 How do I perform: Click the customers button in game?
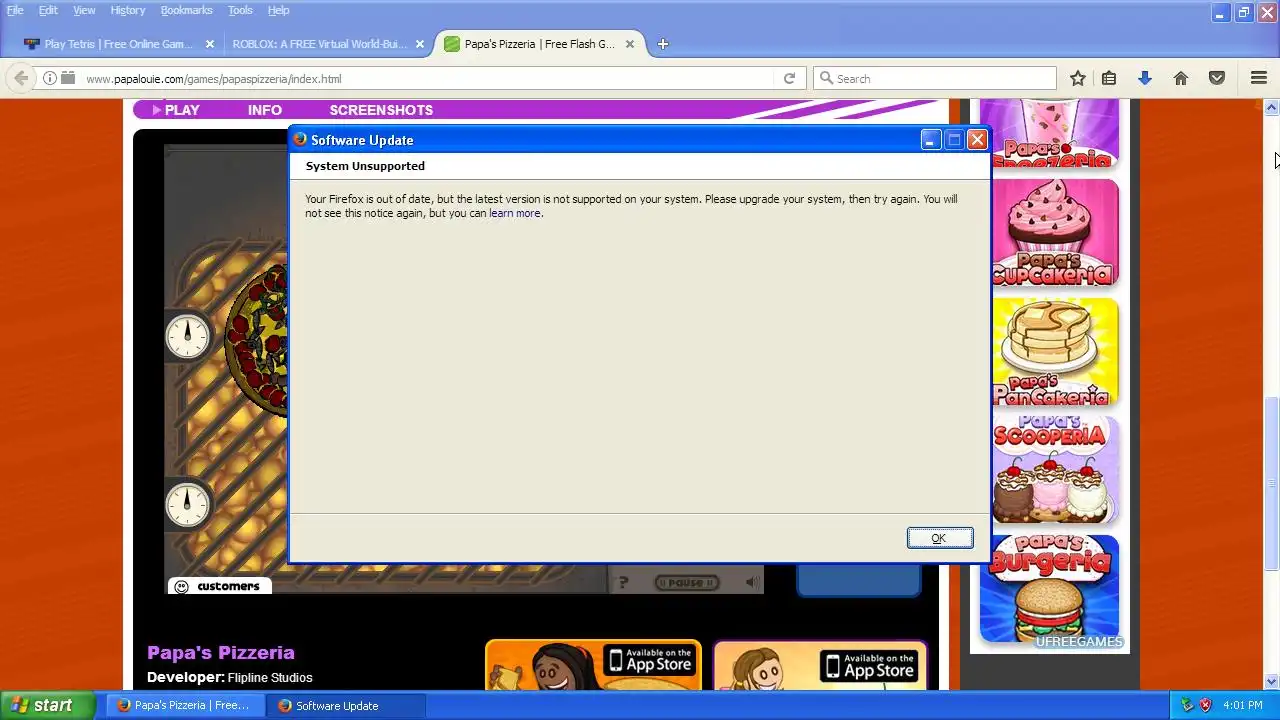click(218, 586)
